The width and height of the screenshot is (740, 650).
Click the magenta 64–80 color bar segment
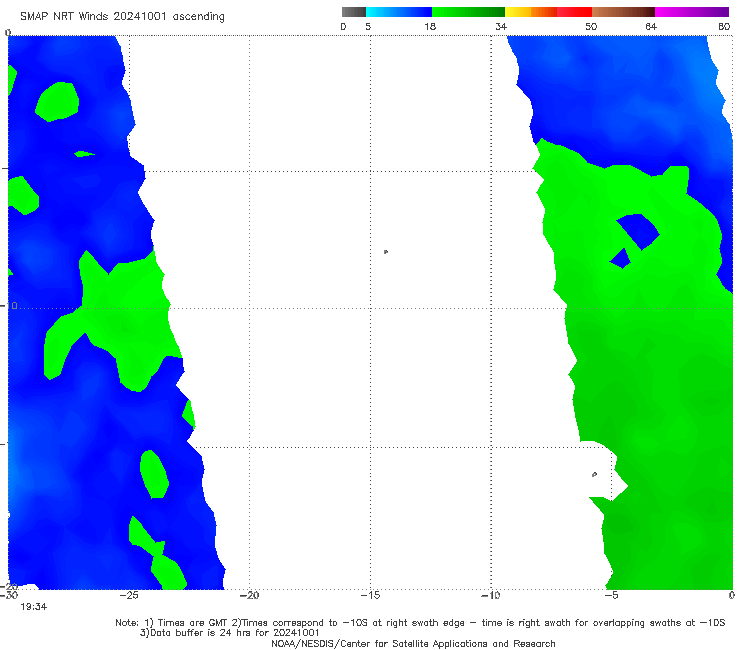pyautogui.click(x=692, y=12)
